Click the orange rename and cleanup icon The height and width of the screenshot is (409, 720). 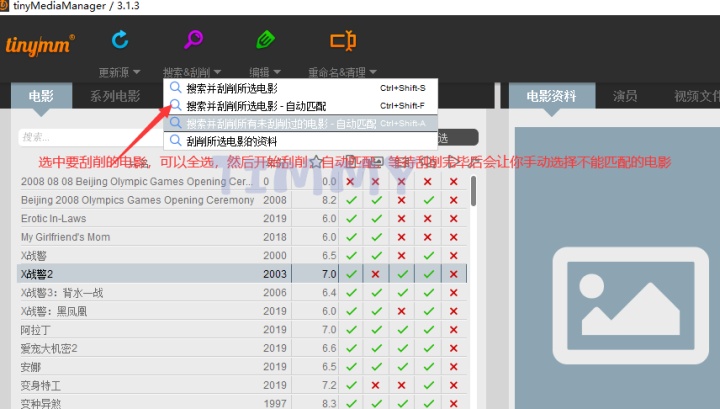point(343,40)
